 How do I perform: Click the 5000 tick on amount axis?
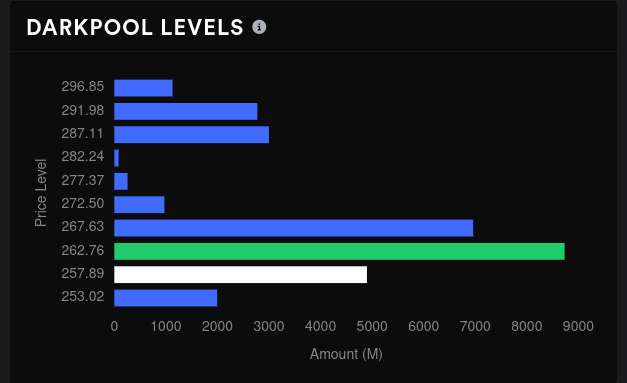coord(372,326)
